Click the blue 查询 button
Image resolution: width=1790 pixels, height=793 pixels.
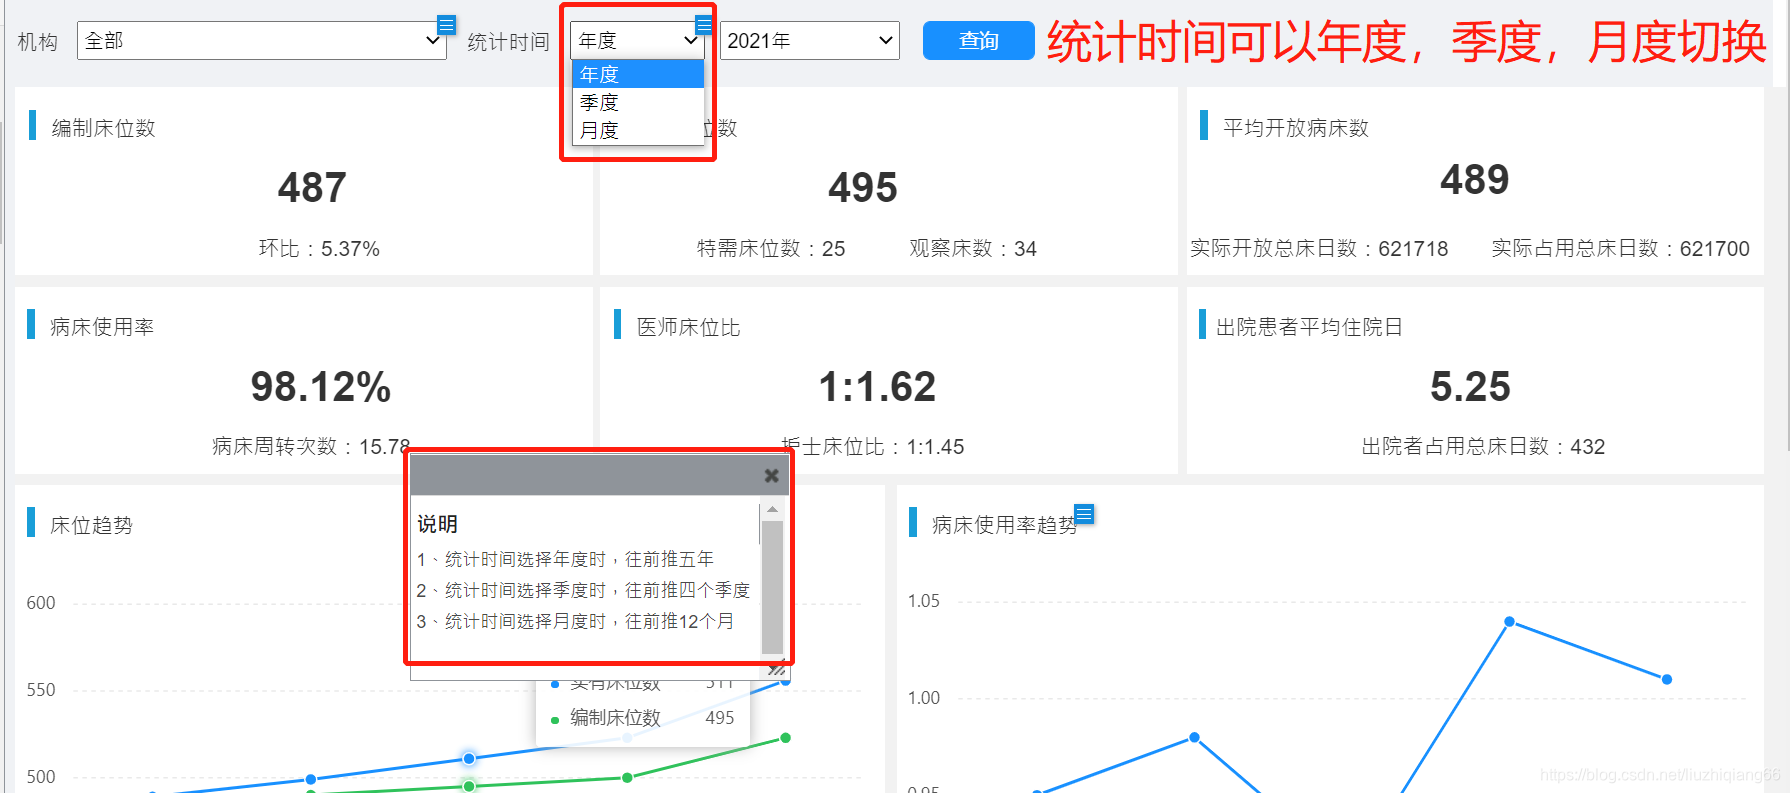pyautogui.click(x=978, y=41)
